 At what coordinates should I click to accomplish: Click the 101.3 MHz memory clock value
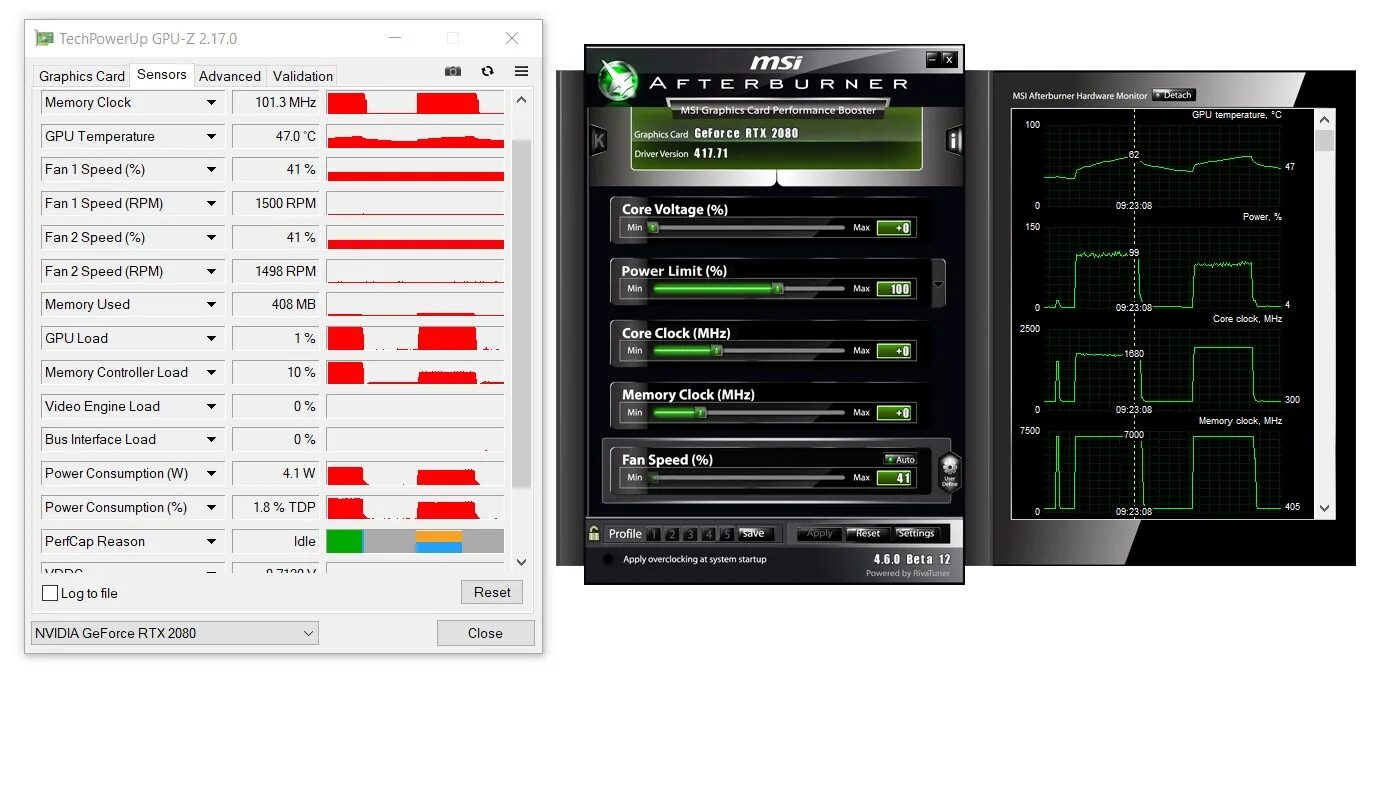pyautogui.click(x=275, y=102)
